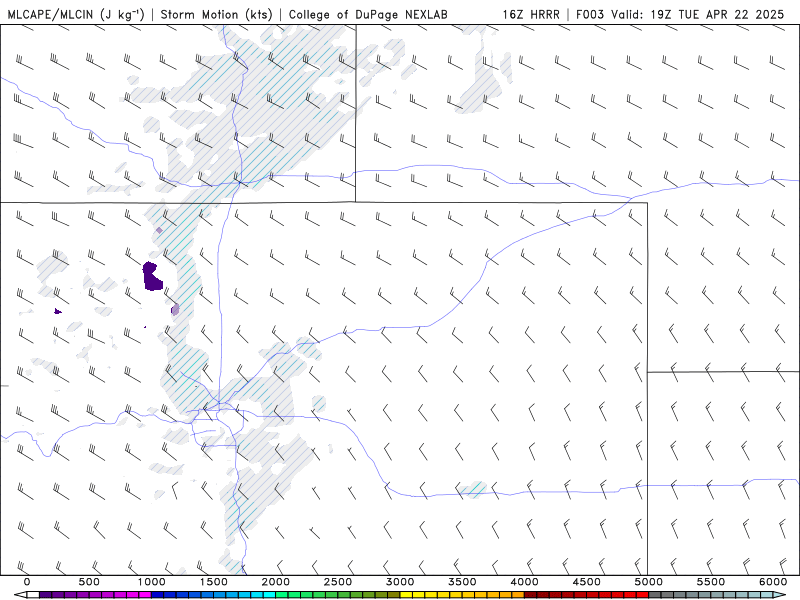Image resolution: width=800 pixels, height=600 pixels.
Task: Select the 1500 value on the color scale
Action: [213, 582]
